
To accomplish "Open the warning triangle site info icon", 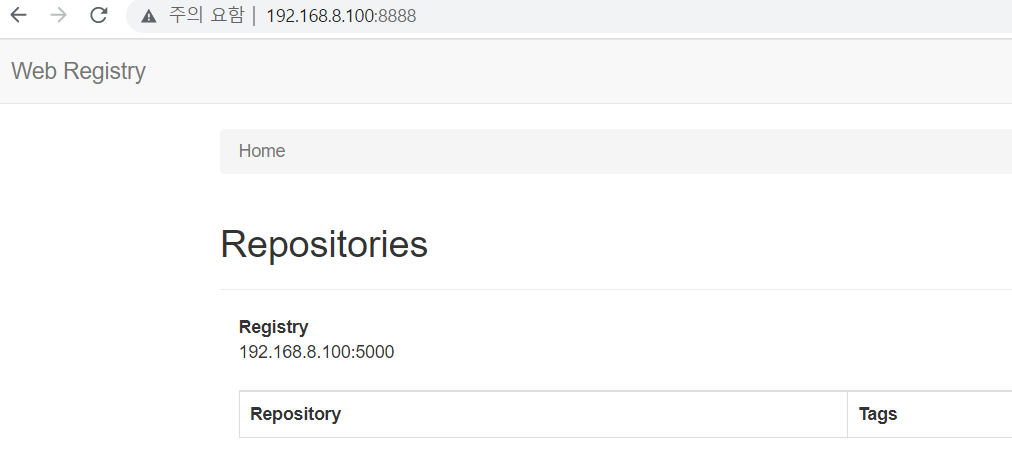I will coord(148,16).
